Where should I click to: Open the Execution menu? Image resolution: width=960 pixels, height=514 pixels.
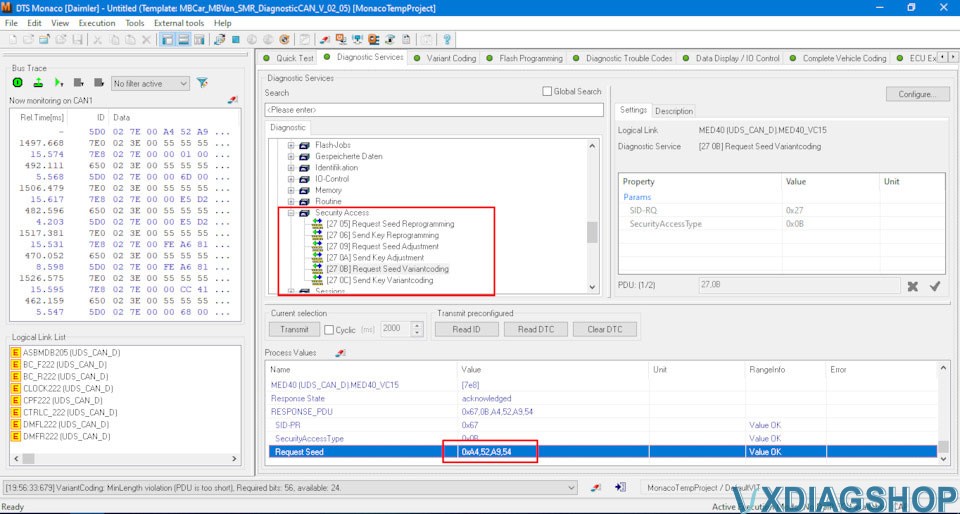pos(97,23)
